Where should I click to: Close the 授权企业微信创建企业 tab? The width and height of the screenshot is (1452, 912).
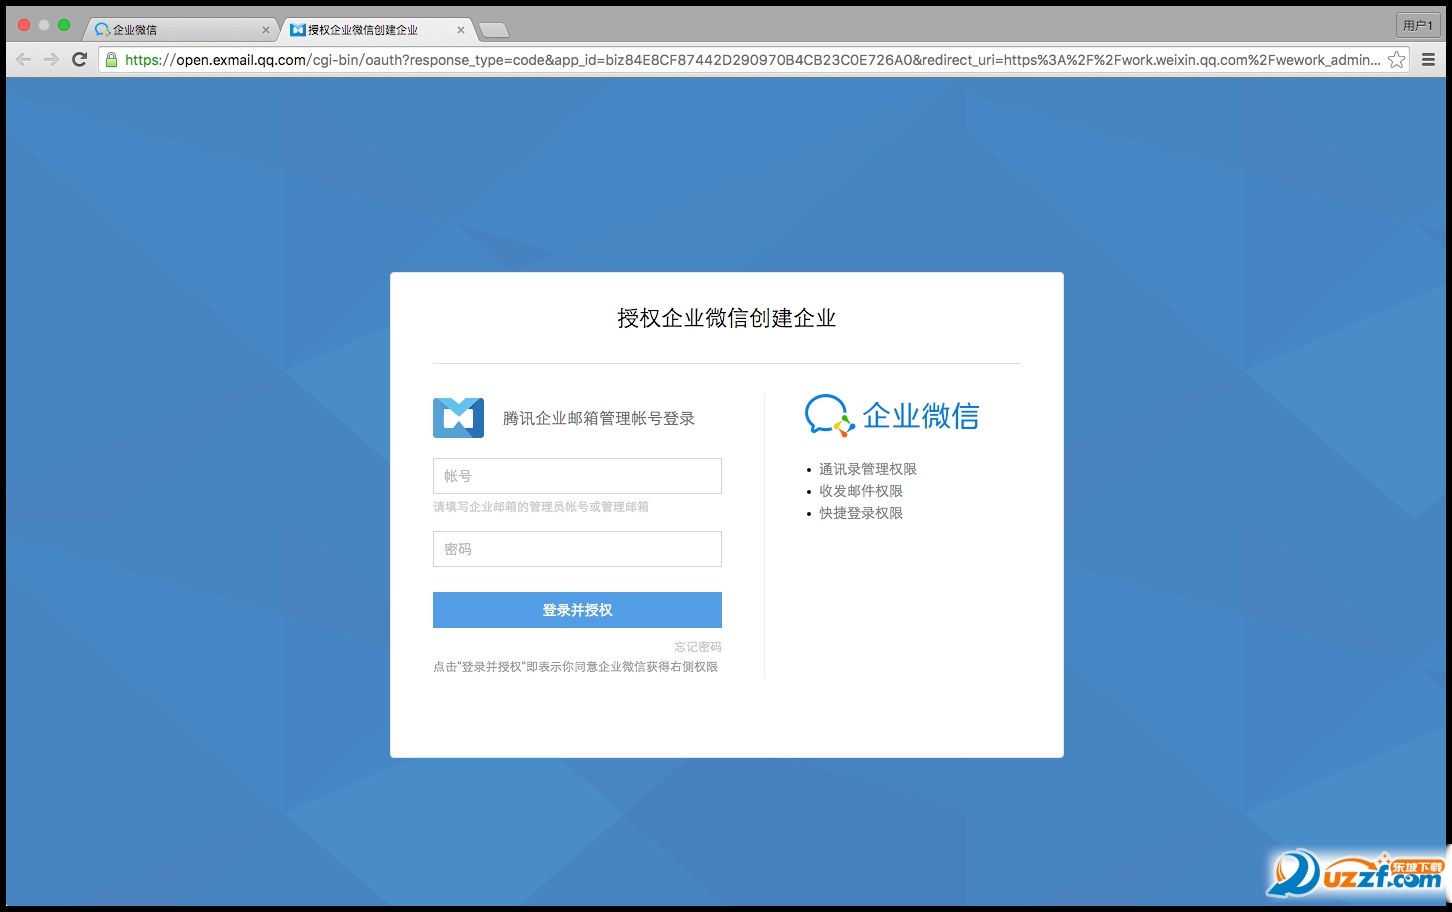pyautogui.click(x=460, y=30)
